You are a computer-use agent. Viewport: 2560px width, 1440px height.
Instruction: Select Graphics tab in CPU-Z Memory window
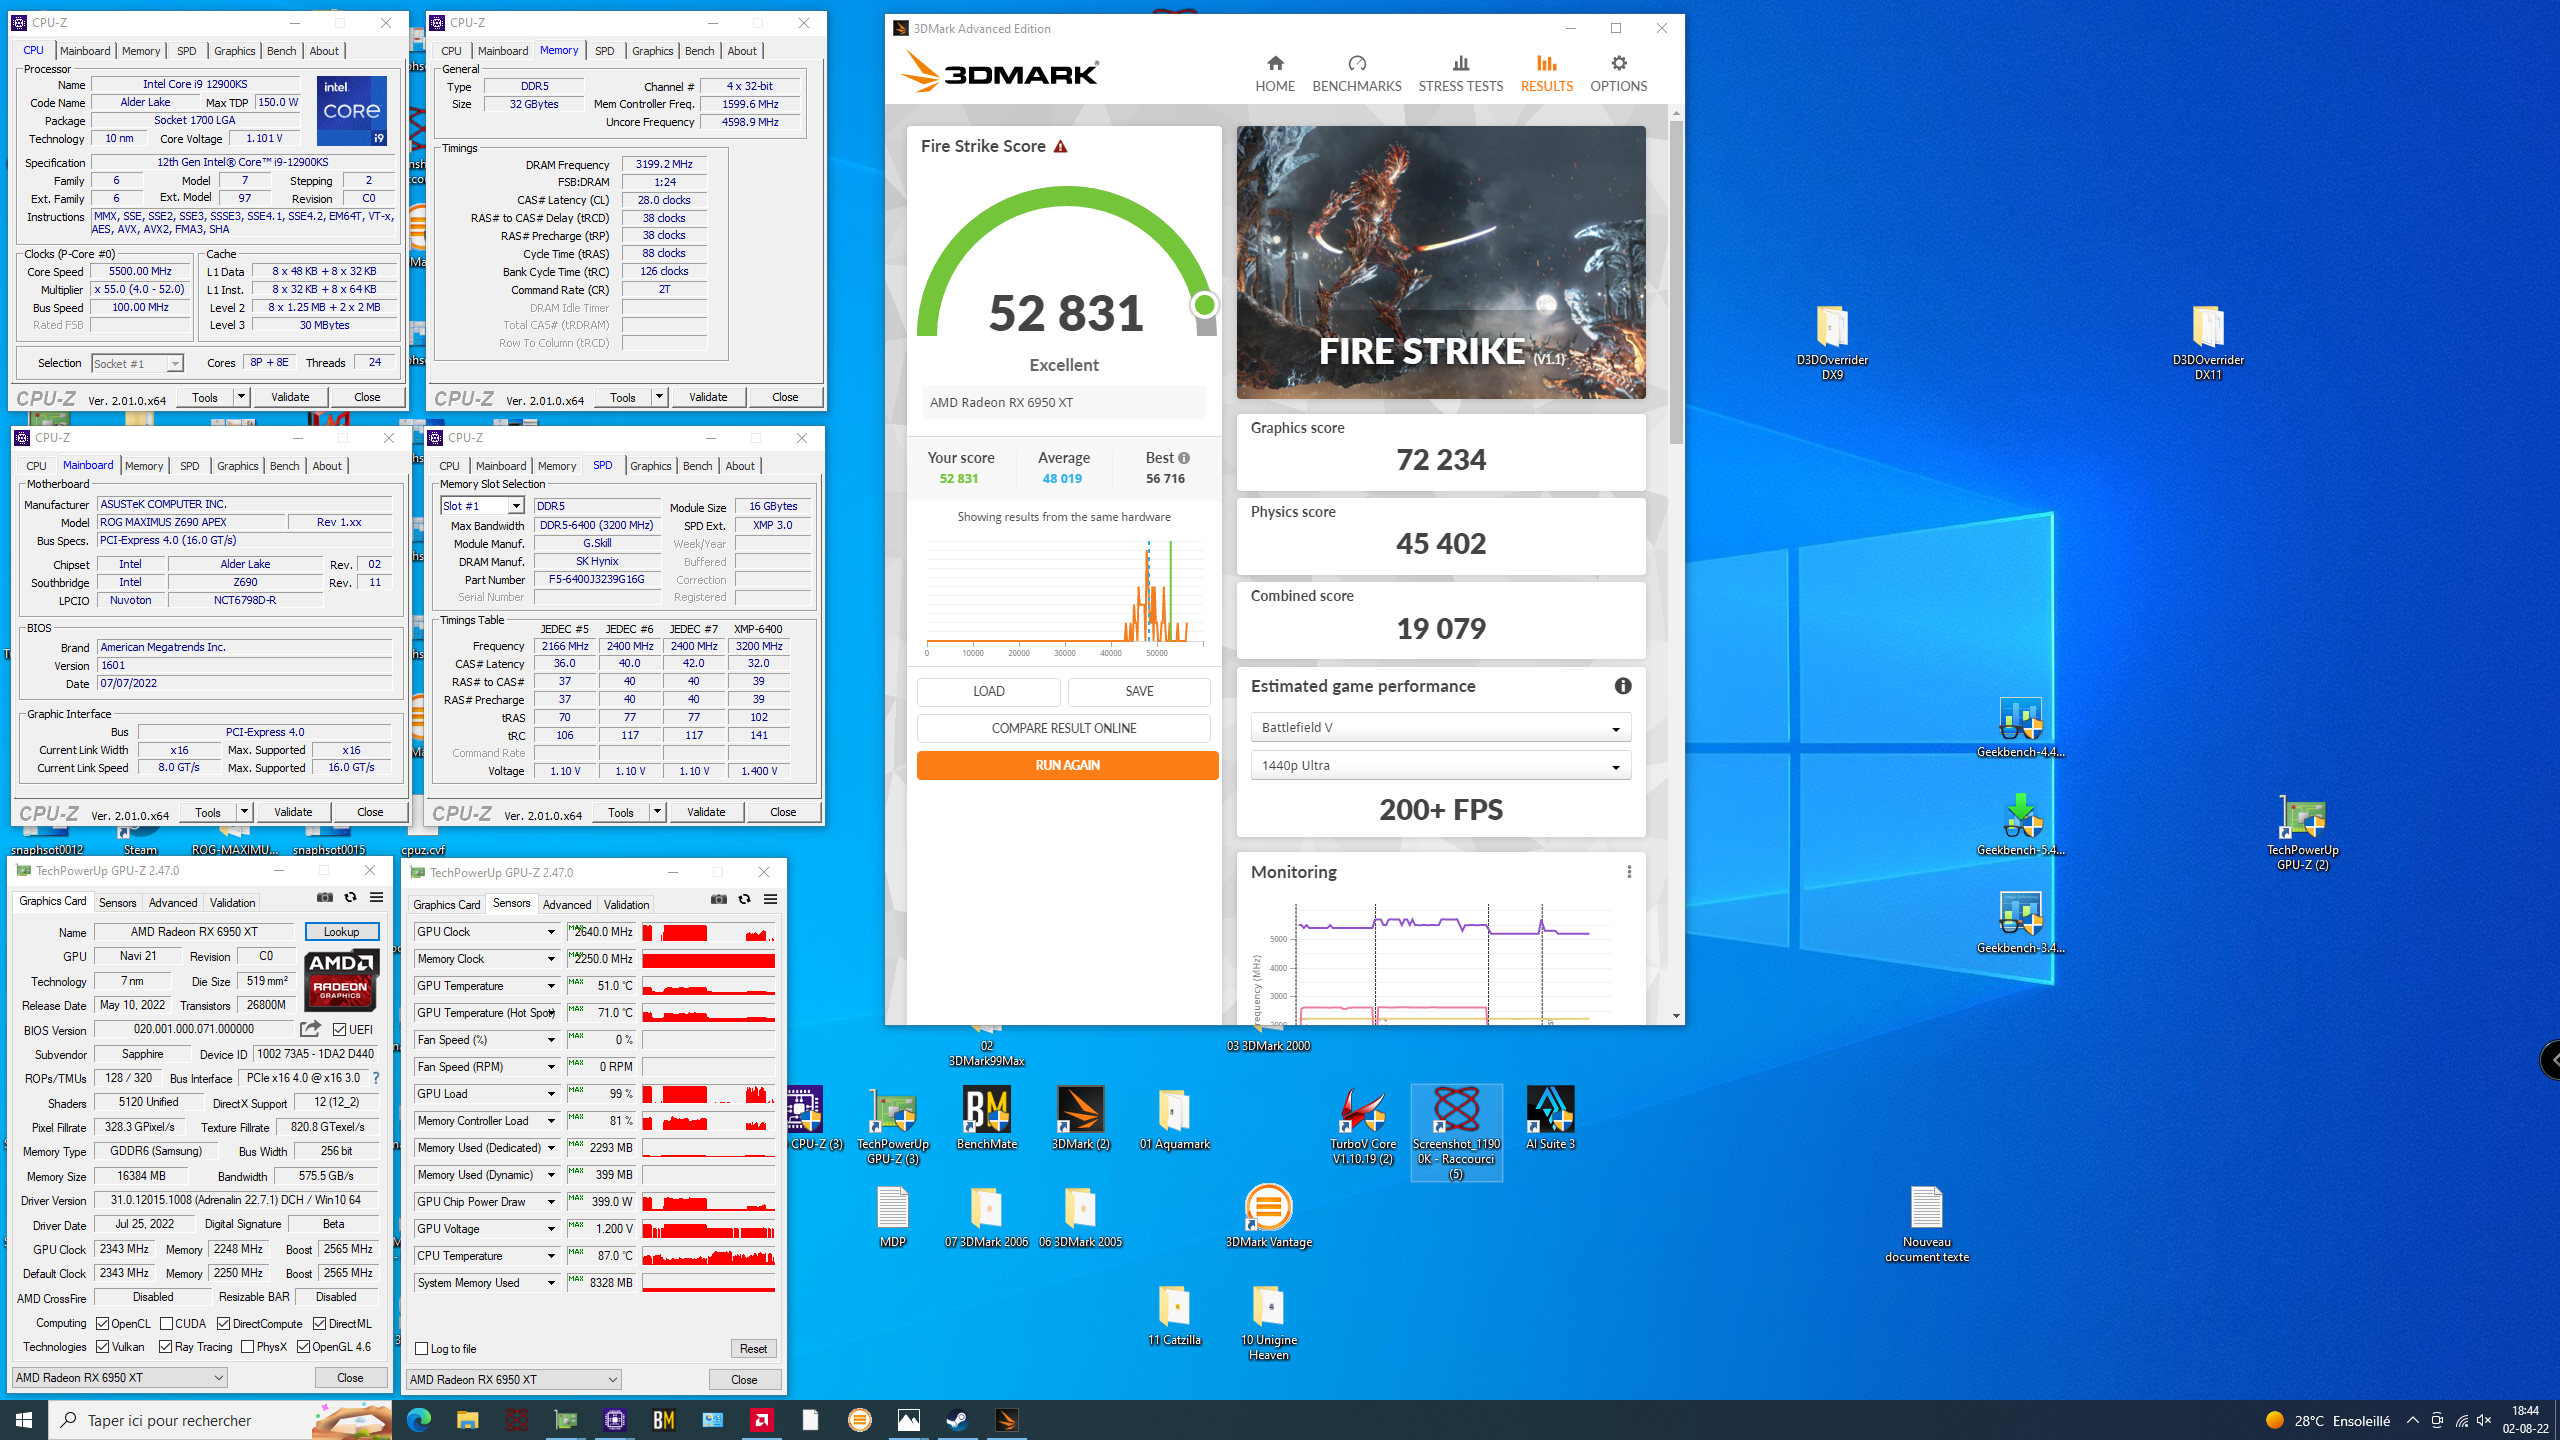(x=652, y=51)
